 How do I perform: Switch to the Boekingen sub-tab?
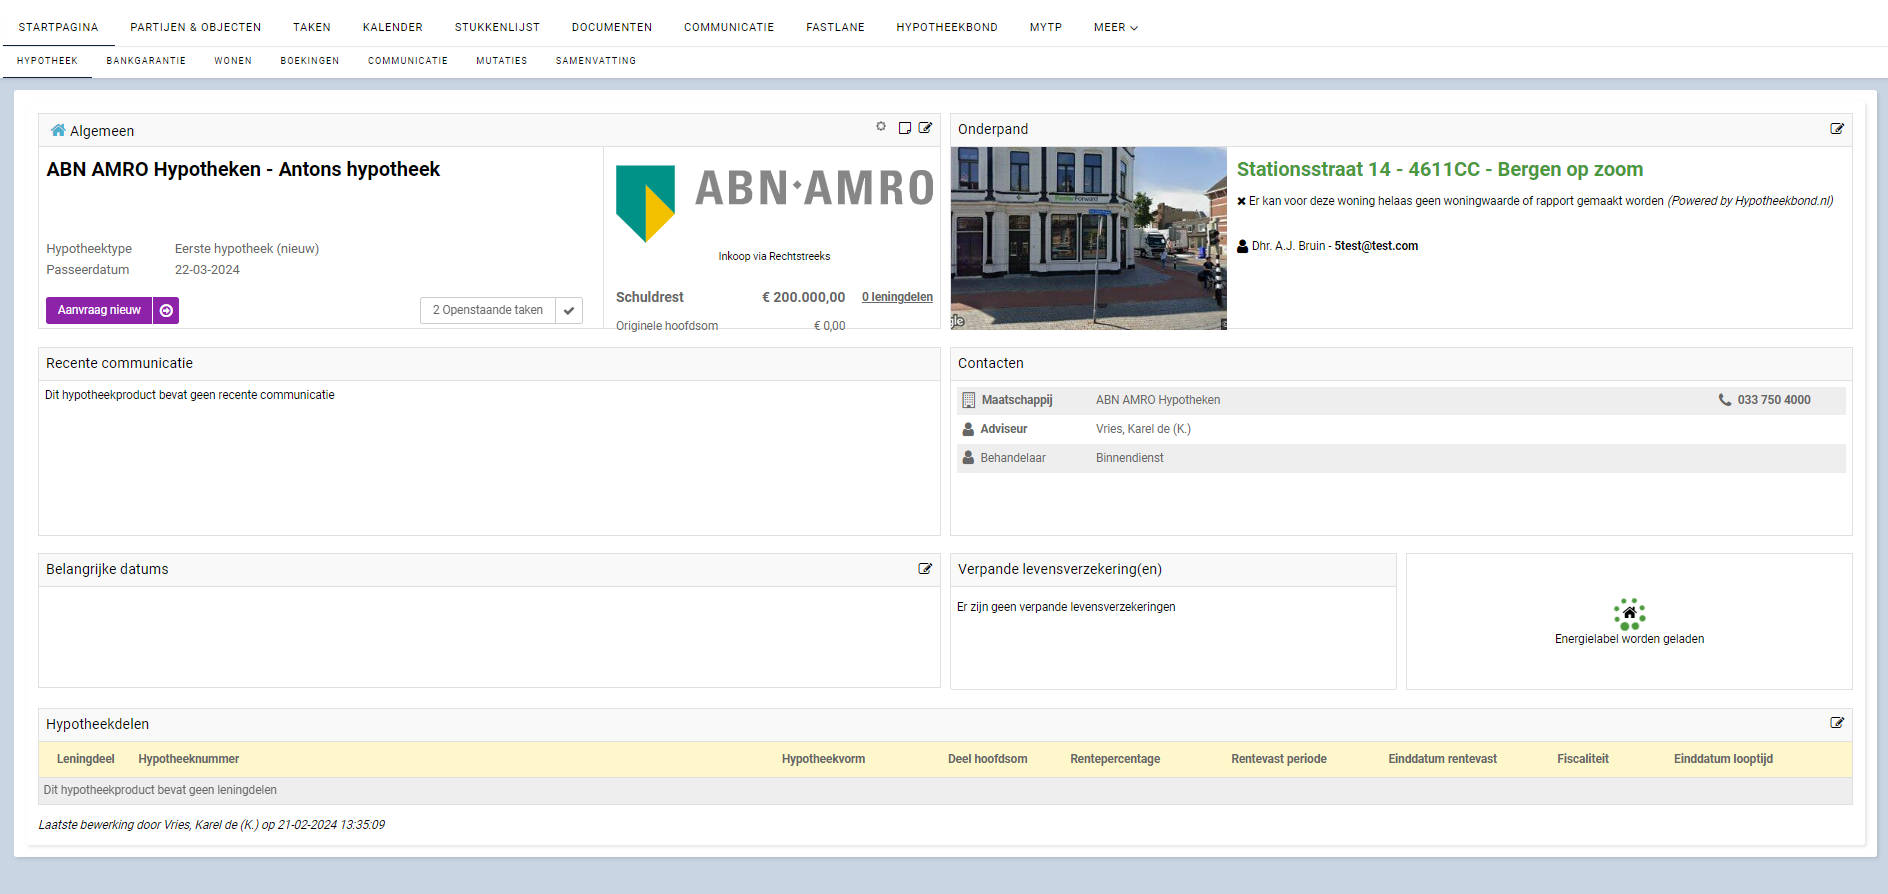point(310,61)
